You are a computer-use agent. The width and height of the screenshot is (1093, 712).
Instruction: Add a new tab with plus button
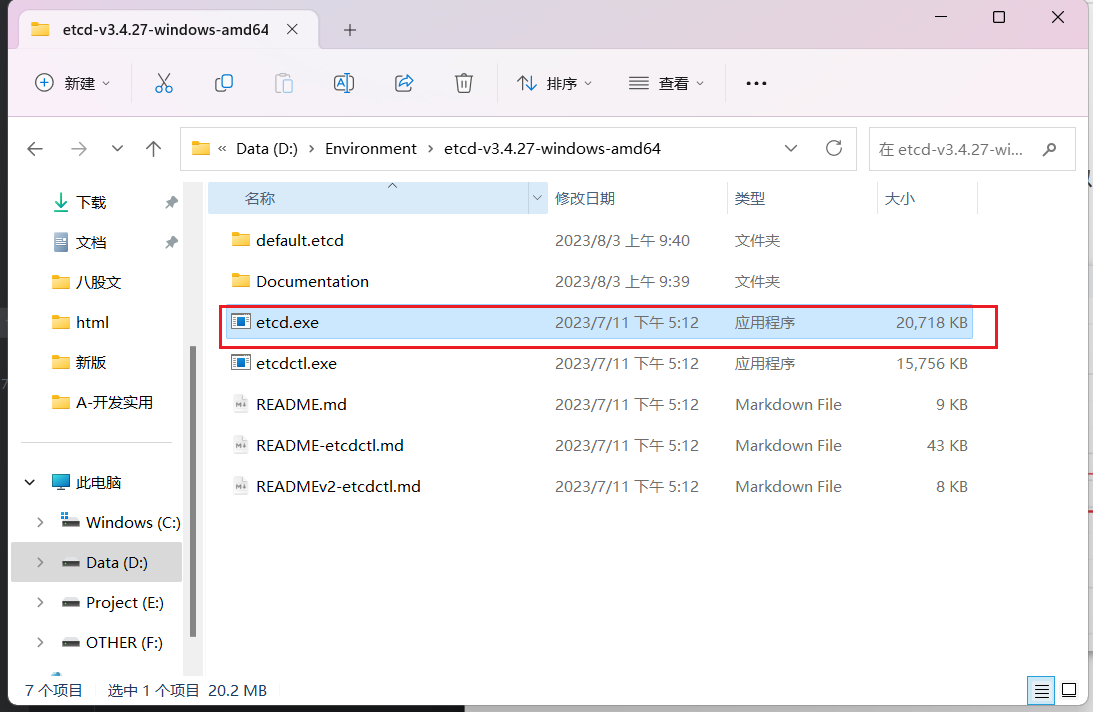click(350, 30)
